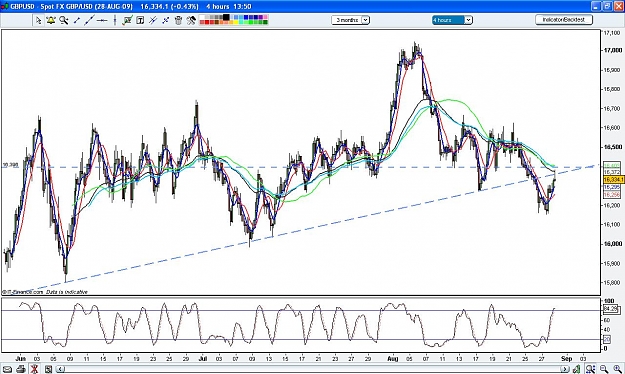Select the short line segment drawing tool
Image resolution: width=625 pixels, height=374 pixels.
coord(77,20)
